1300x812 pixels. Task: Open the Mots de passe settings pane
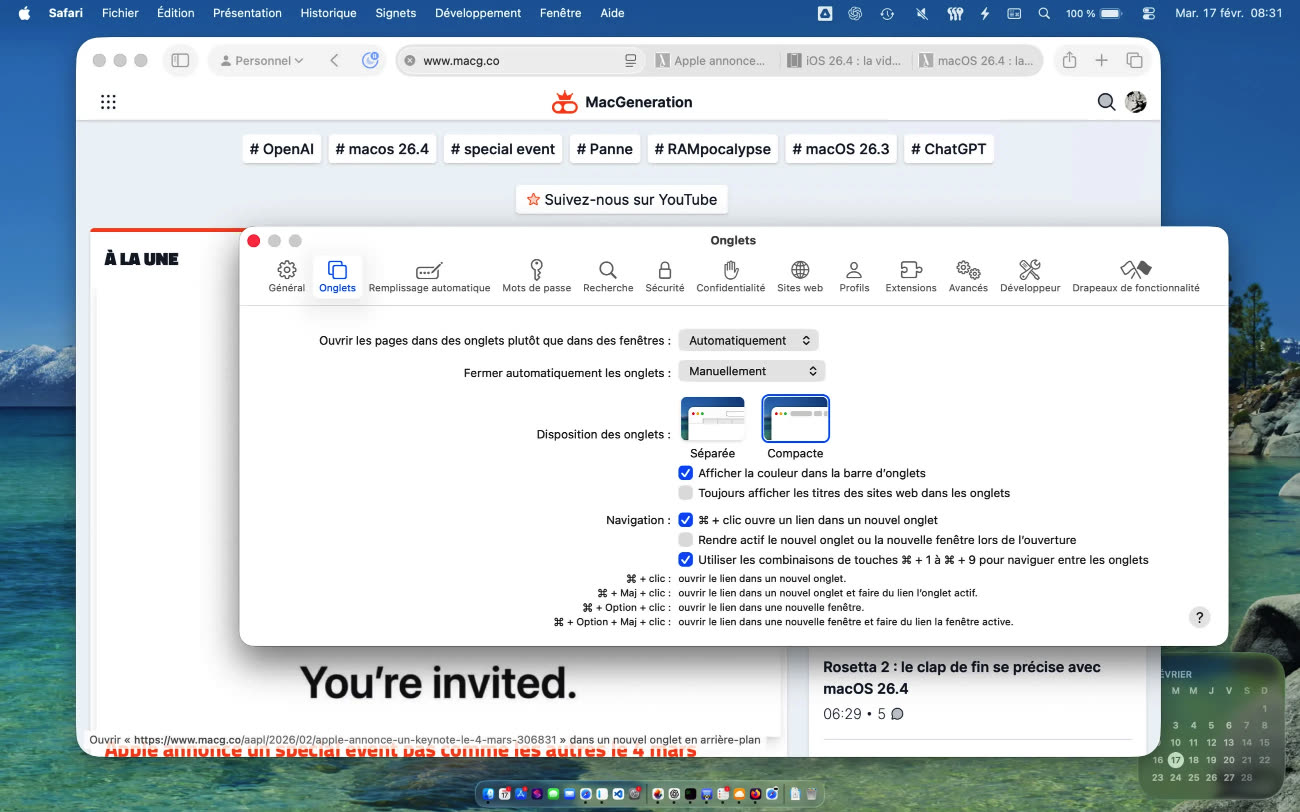536,276
